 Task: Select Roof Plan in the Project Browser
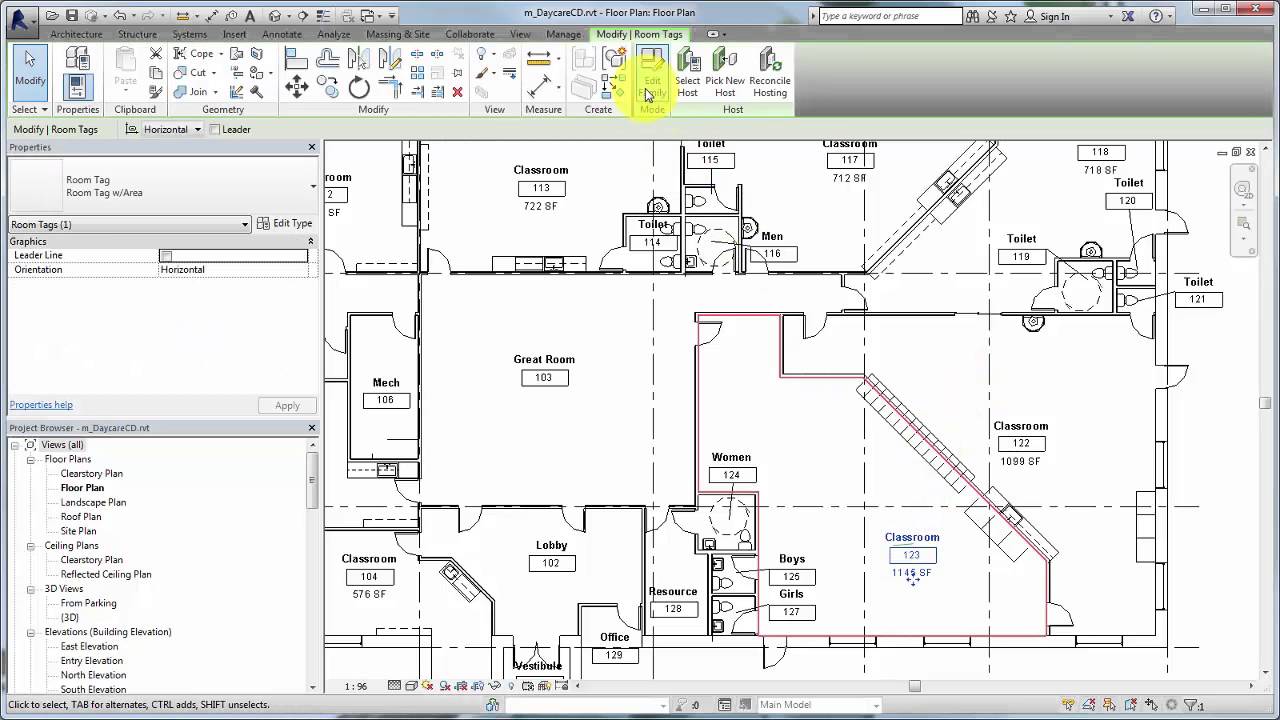[x=81, y=516]
